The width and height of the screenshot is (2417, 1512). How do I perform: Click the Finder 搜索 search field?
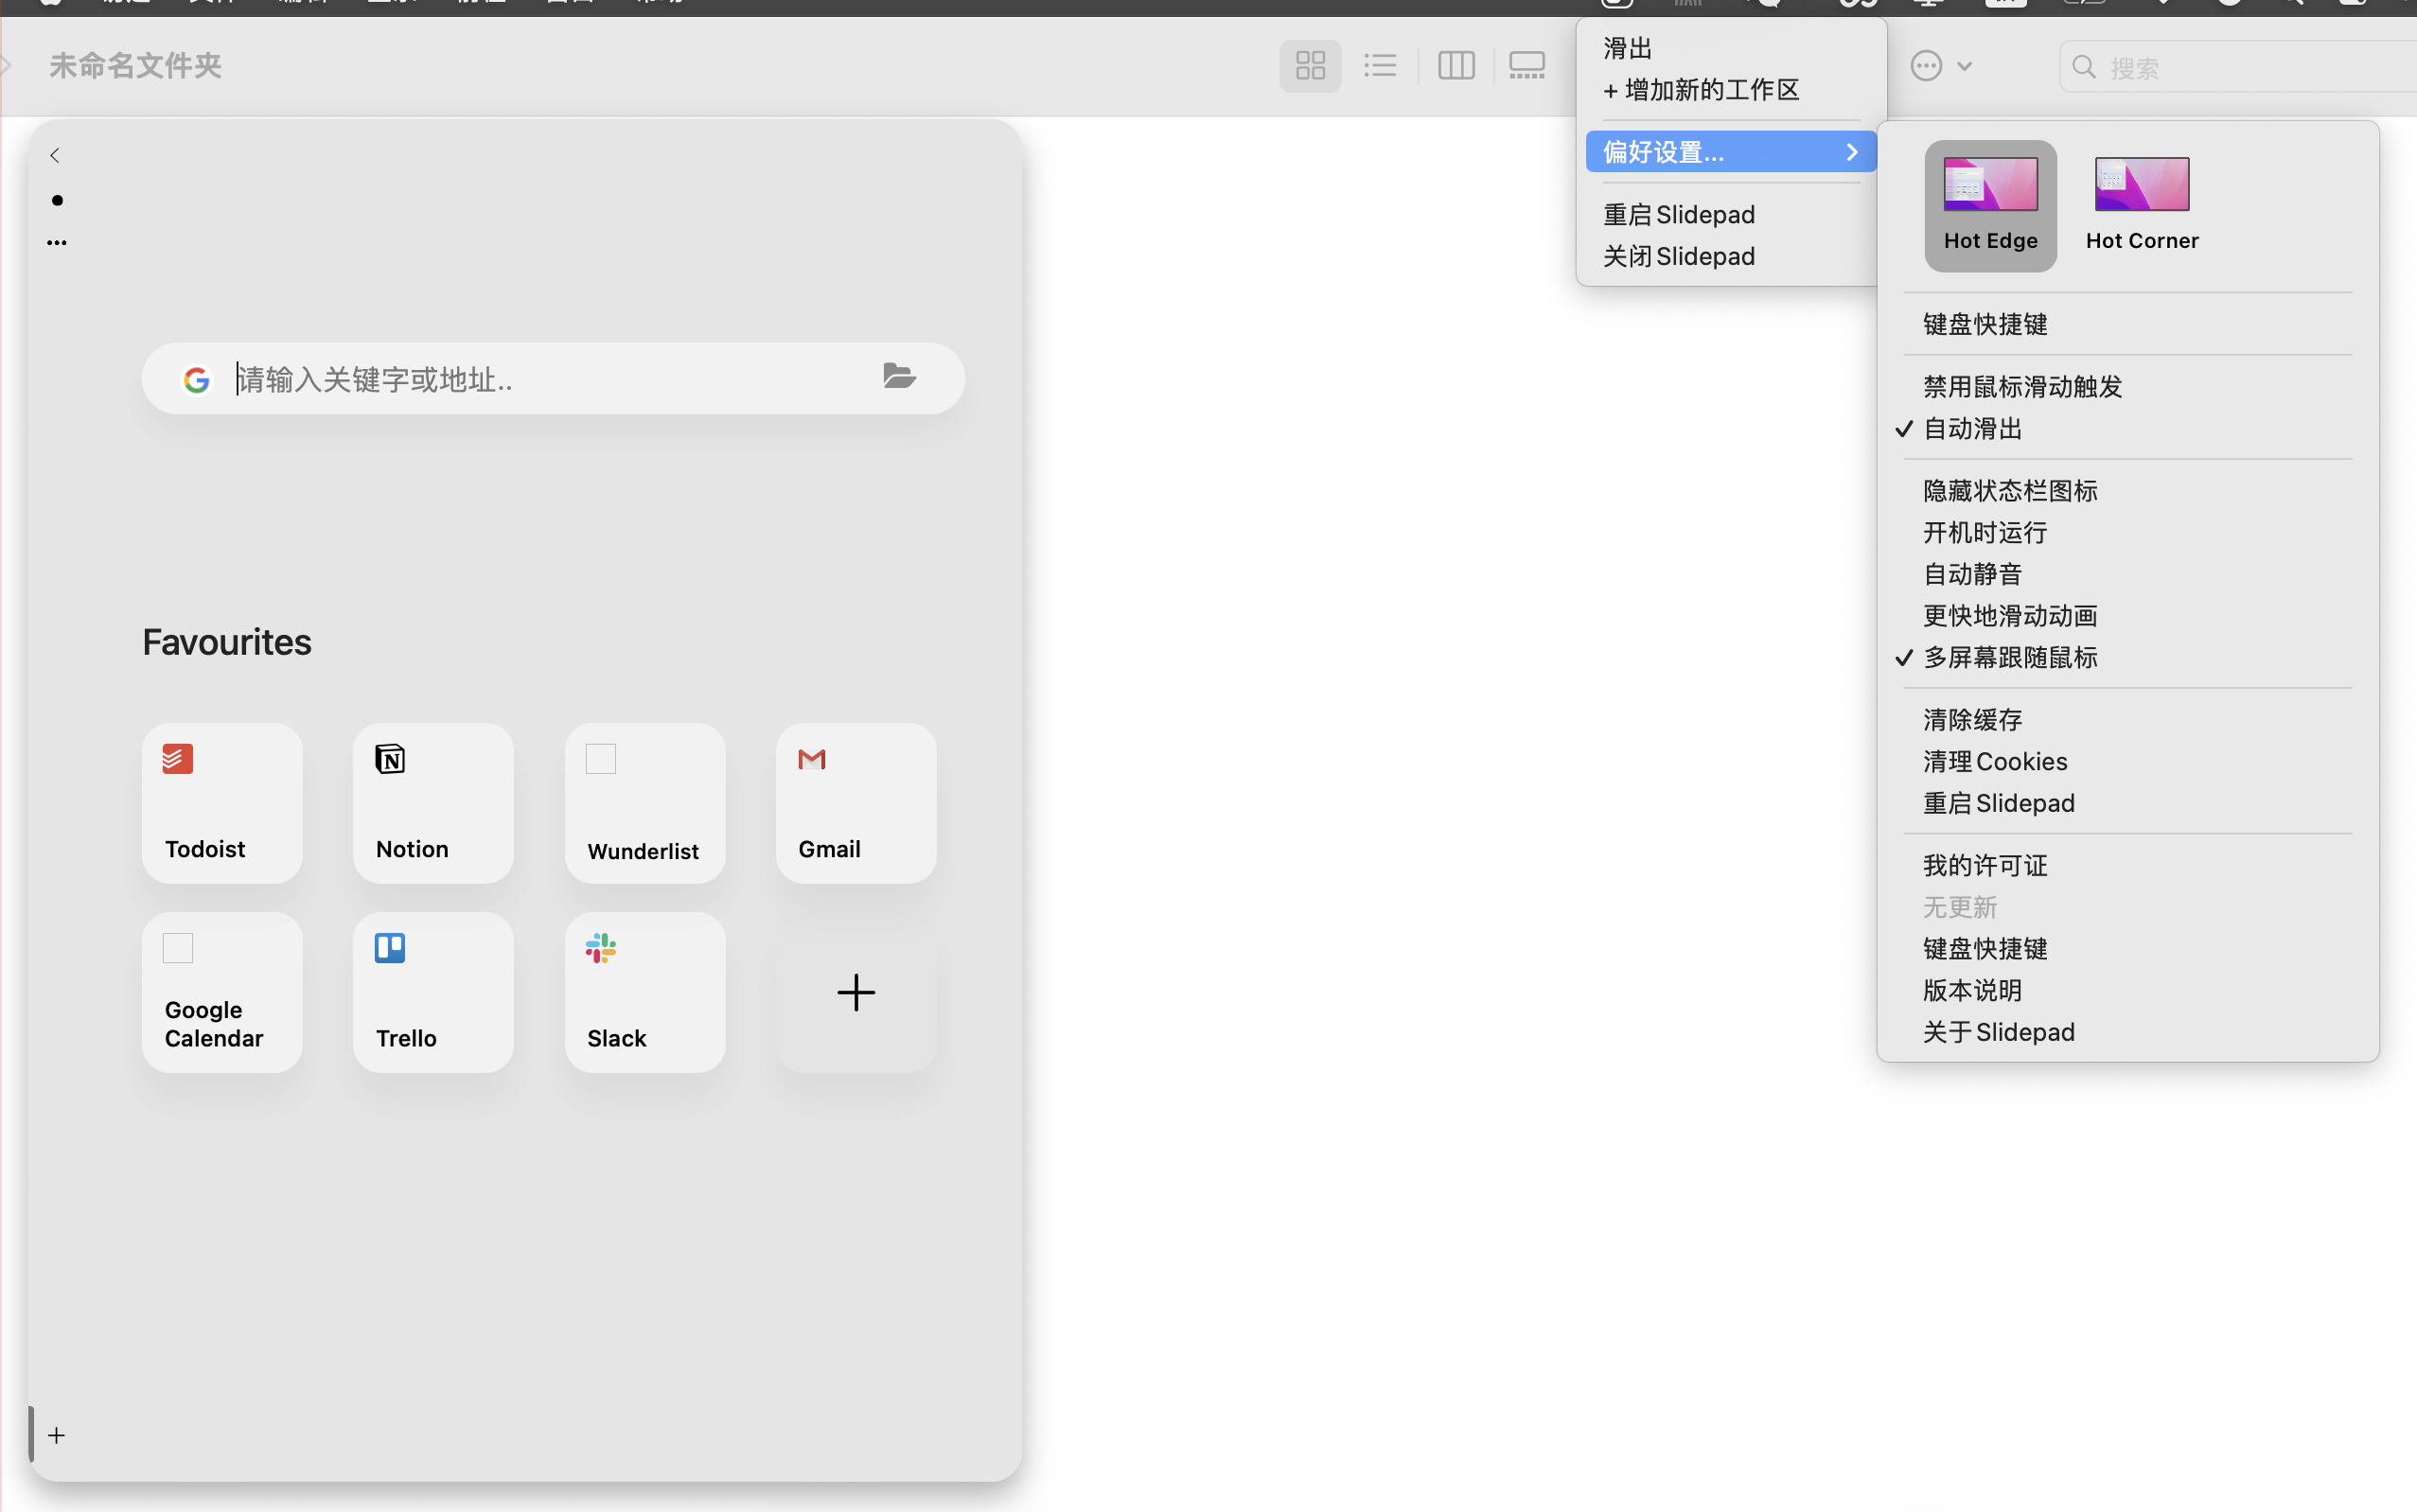[x=2240, y=67]
